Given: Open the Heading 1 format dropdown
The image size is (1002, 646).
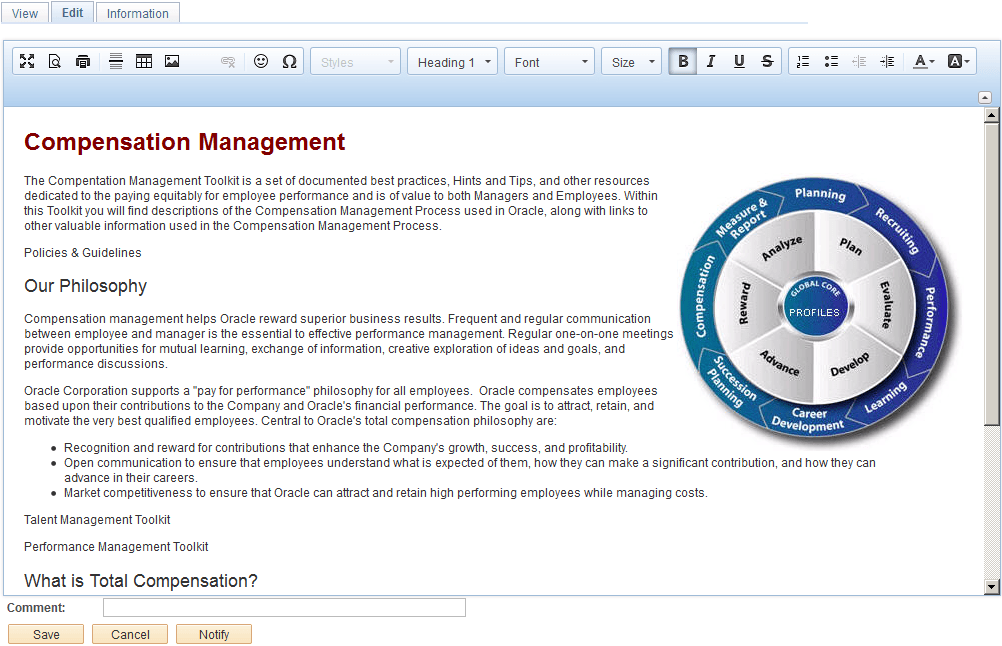Looking at the screenshot, I should point(452,62).
